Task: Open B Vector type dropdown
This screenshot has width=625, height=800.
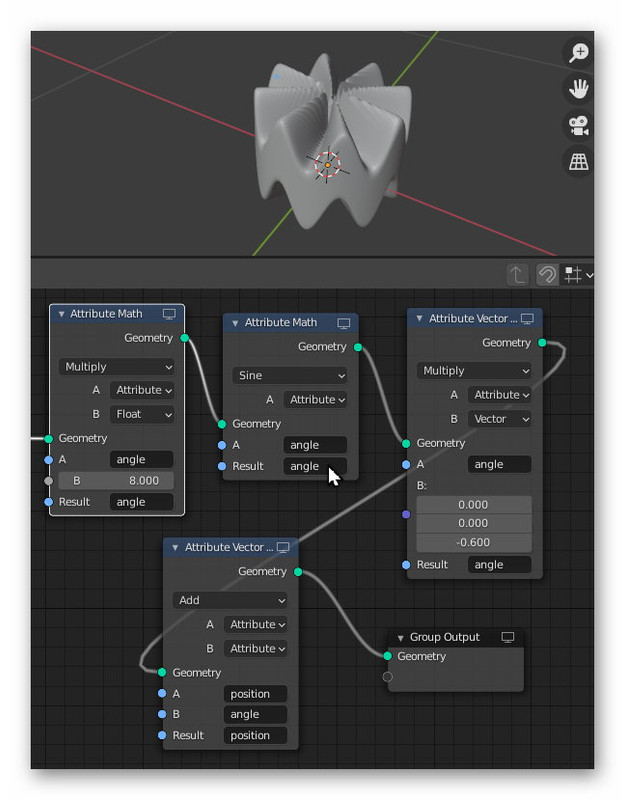Action: (500, 419)
